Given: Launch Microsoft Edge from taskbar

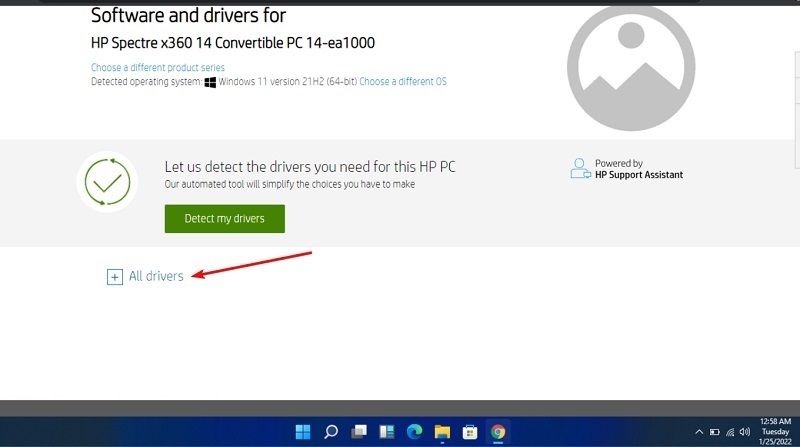Looking at the screenshot, I should [414, 432].
